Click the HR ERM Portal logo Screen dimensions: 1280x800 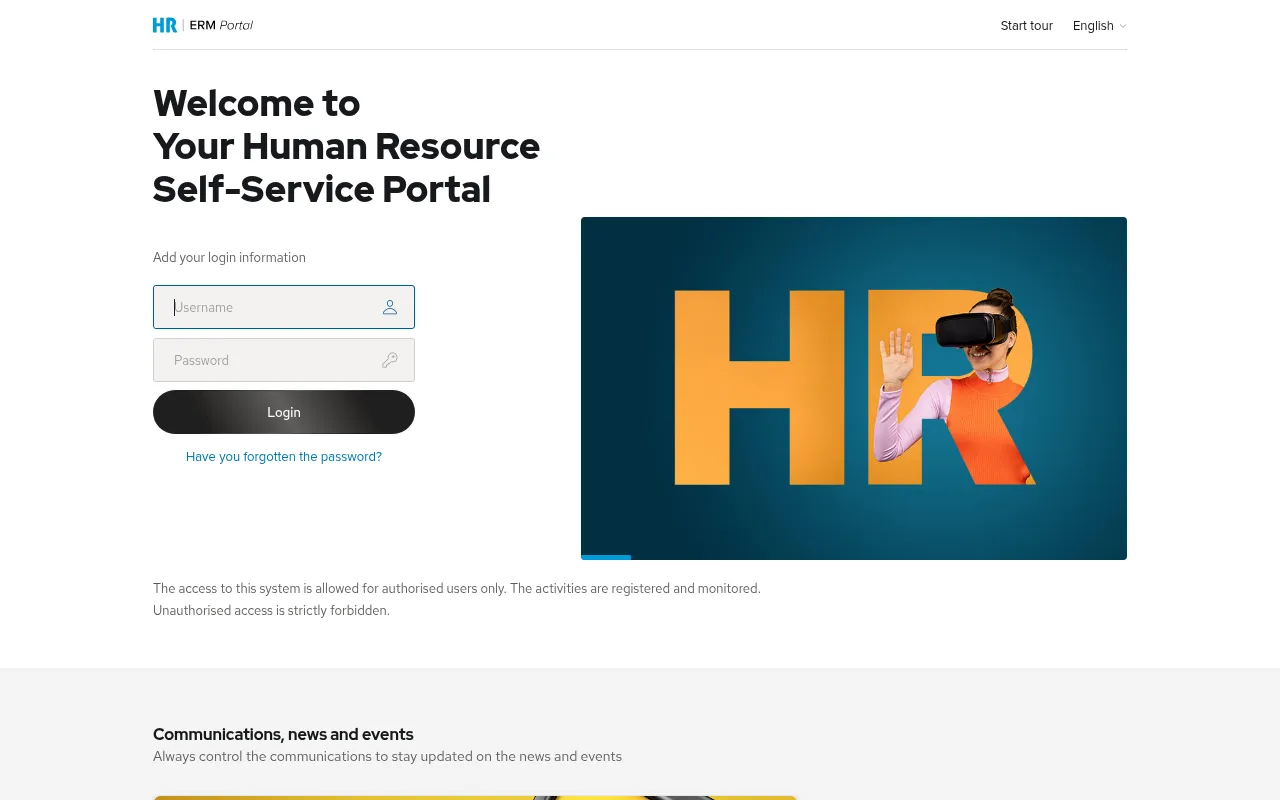[x=203, y=25]
